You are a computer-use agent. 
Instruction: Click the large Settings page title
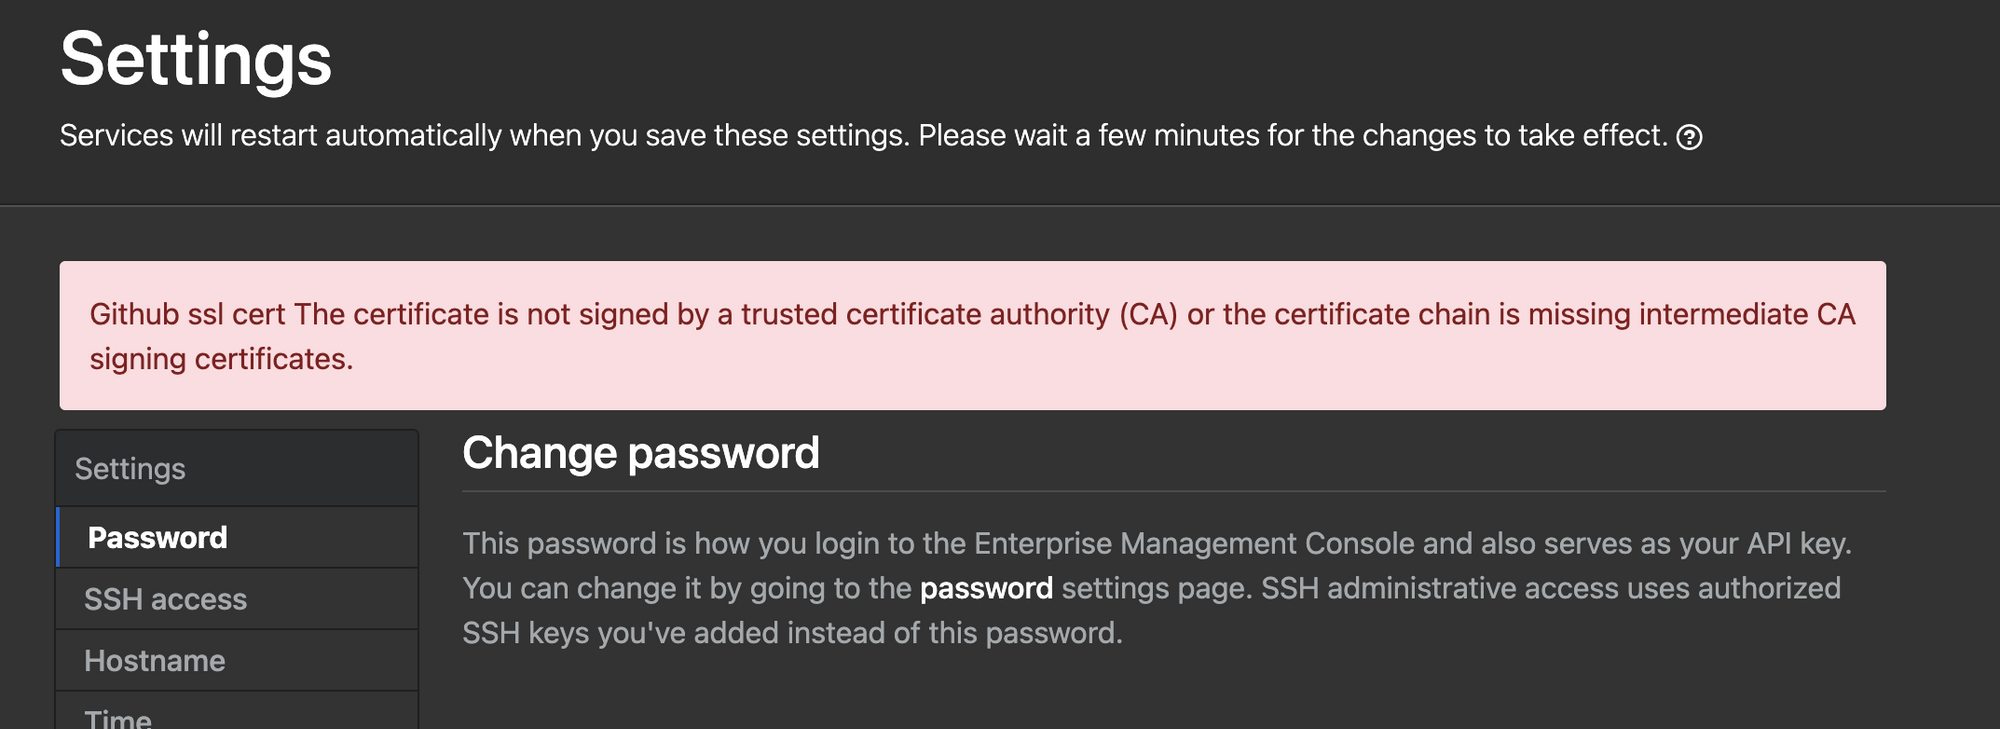[196, 59]
